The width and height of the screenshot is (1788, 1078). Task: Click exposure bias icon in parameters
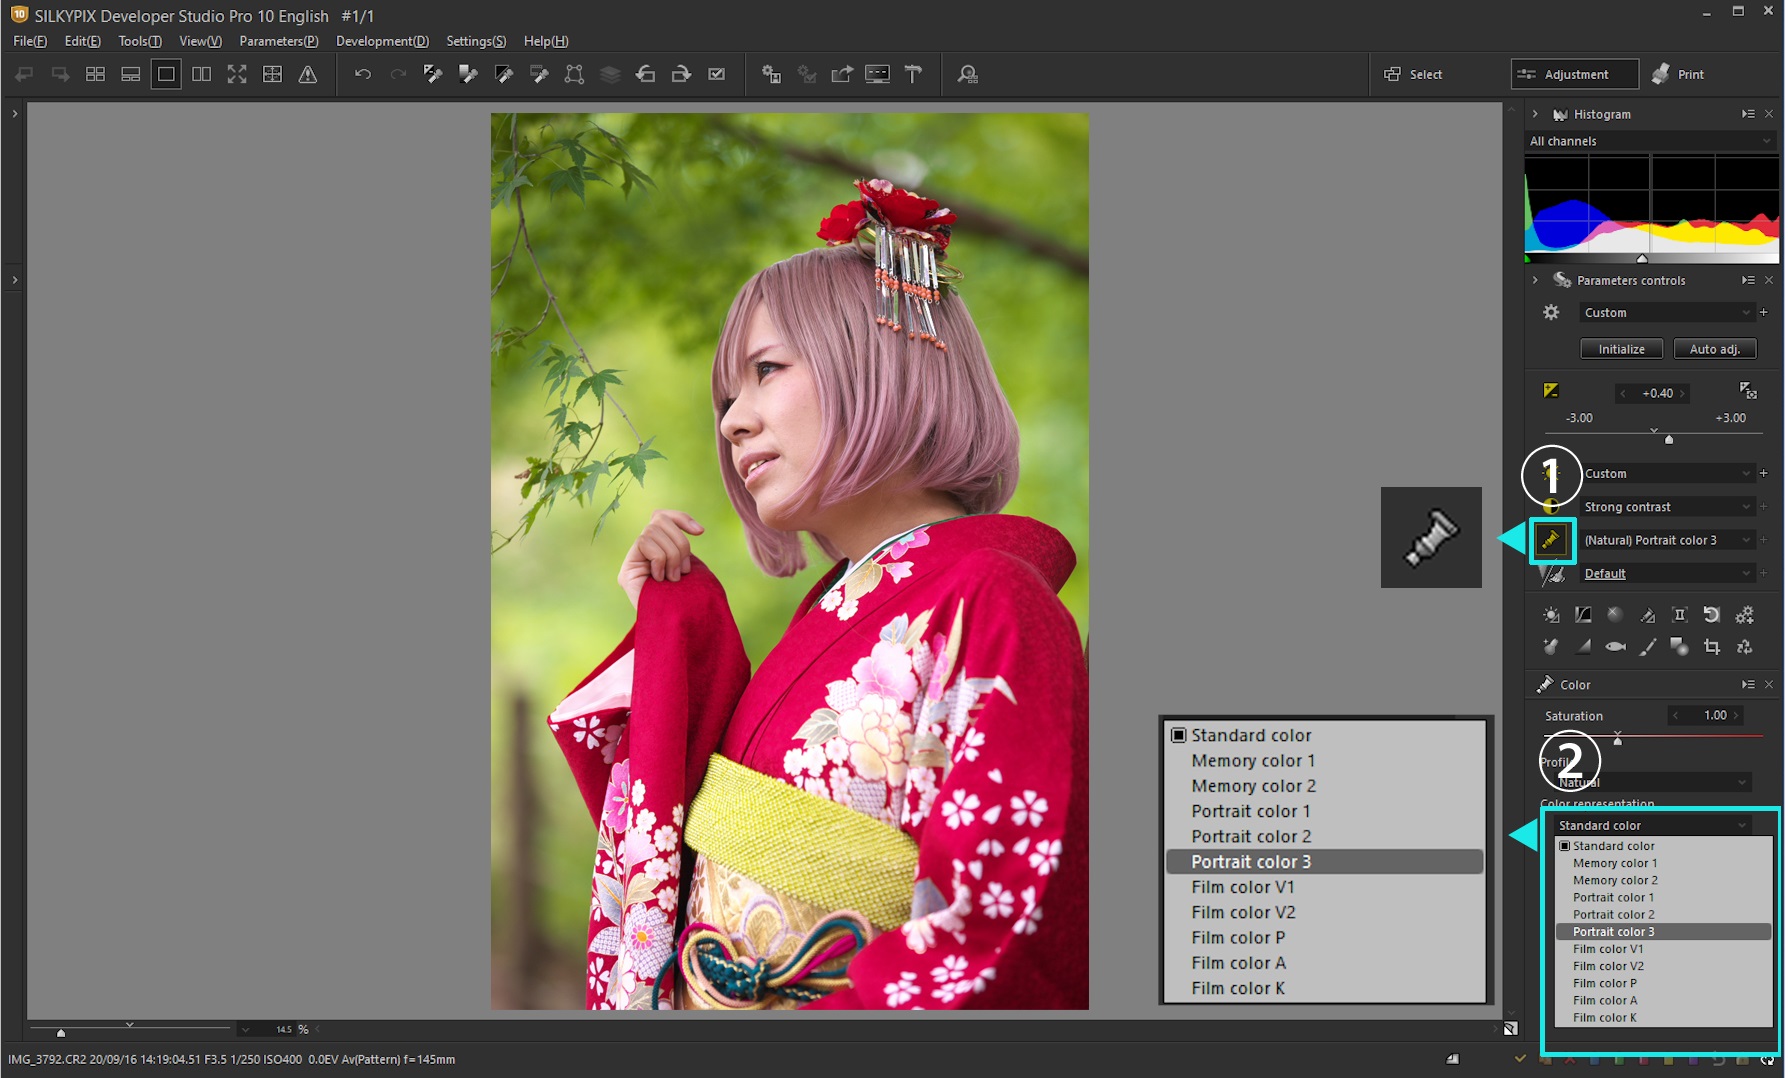tap(1551, 391)
